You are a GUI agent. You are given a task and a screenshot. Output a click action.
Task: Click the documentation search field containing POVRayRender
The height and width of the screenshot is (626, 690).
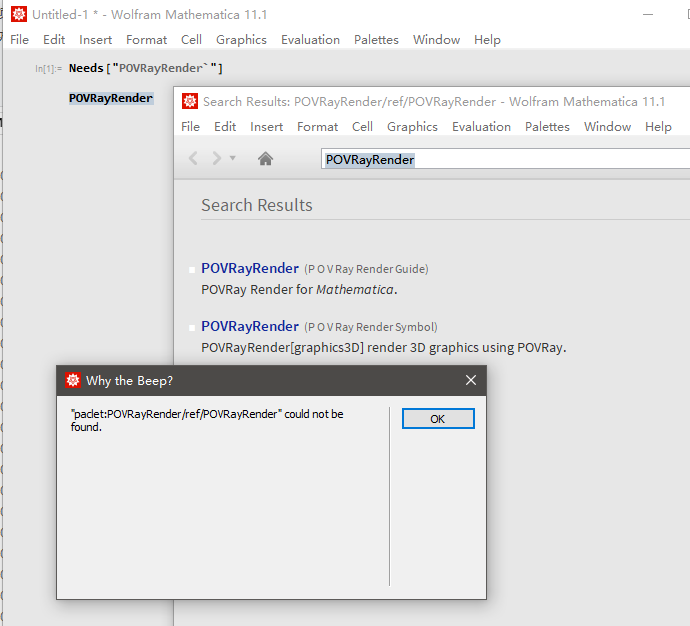point(500,159)
